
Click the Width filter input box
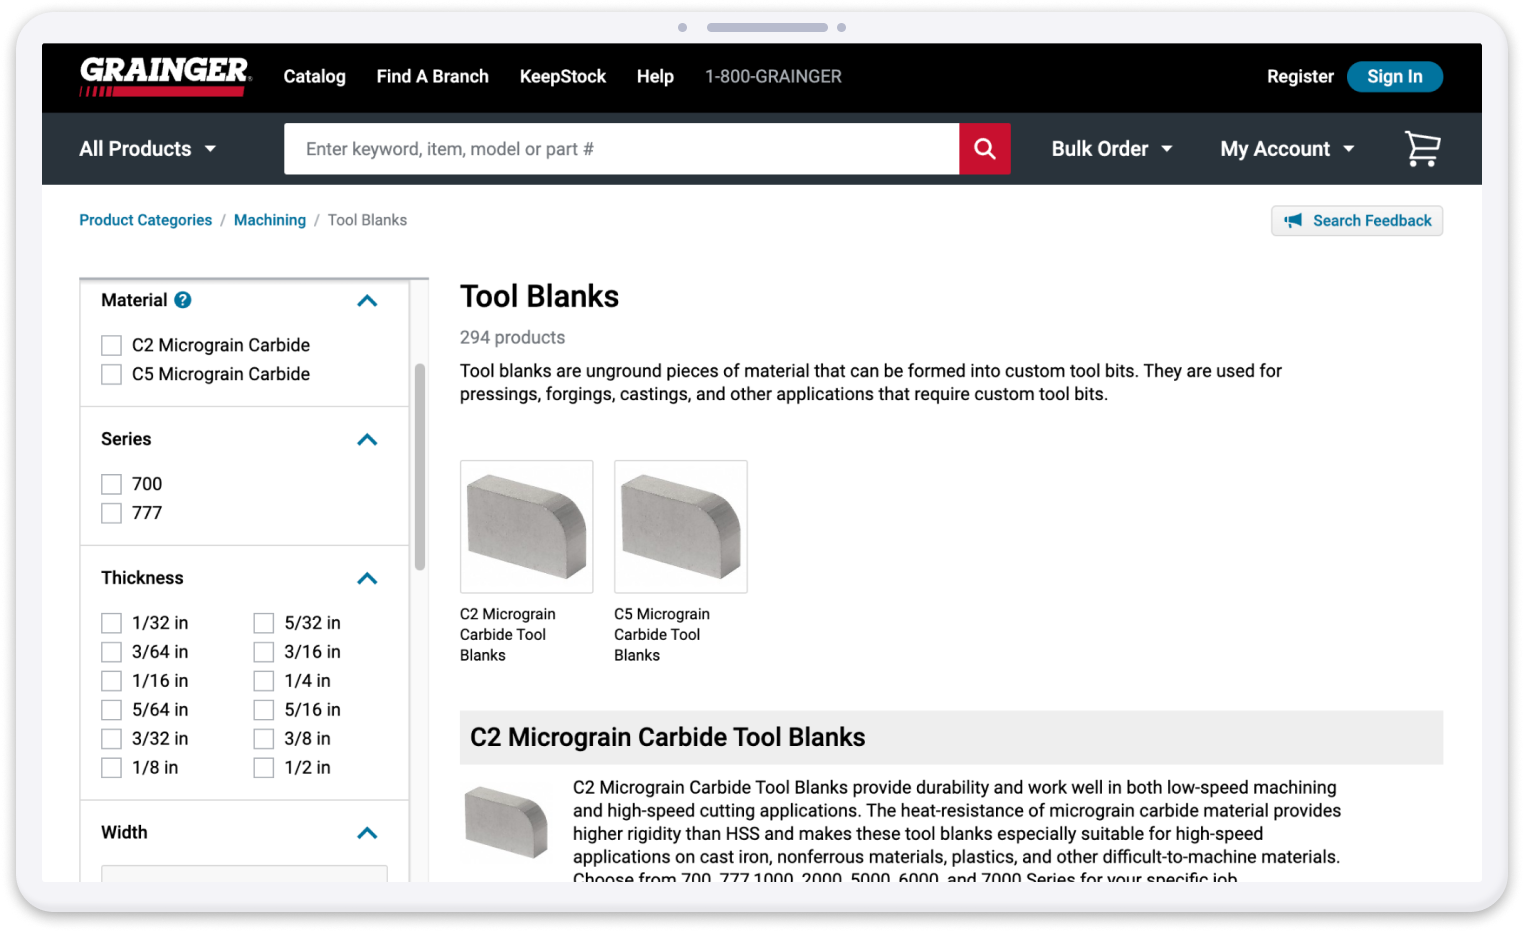[244, 874]
